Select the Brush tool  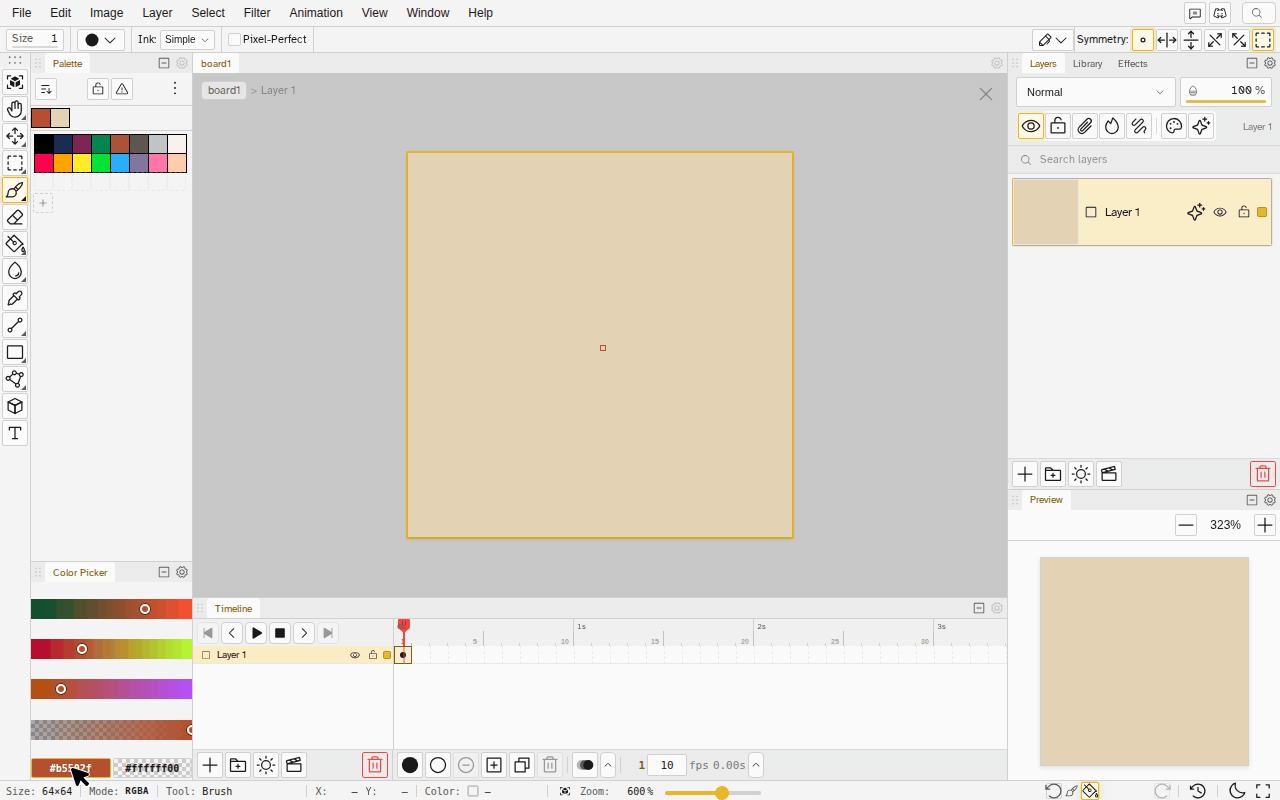[15, 190]
